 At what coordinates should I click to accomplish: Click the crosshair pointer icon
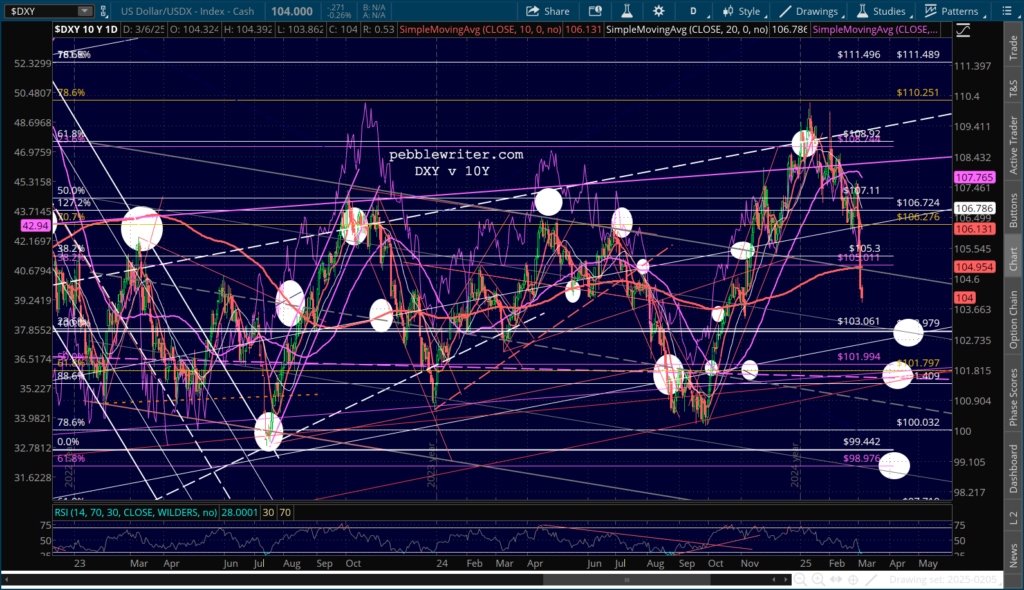point(853,580)
